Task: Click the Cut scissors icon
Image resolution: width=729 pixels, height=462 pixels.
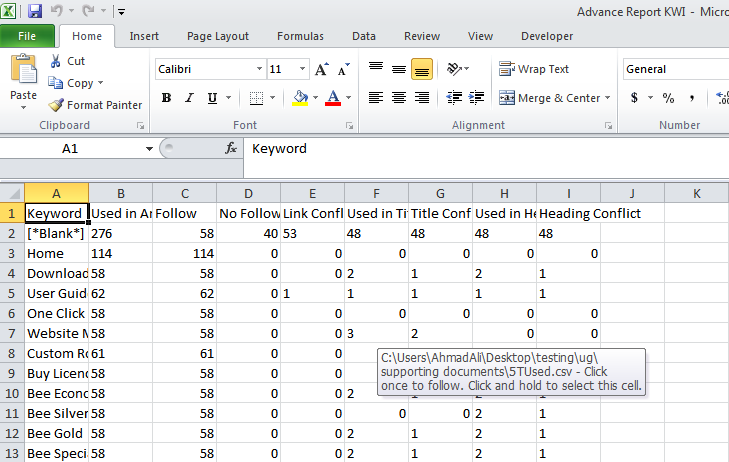Action: point(56,61)
